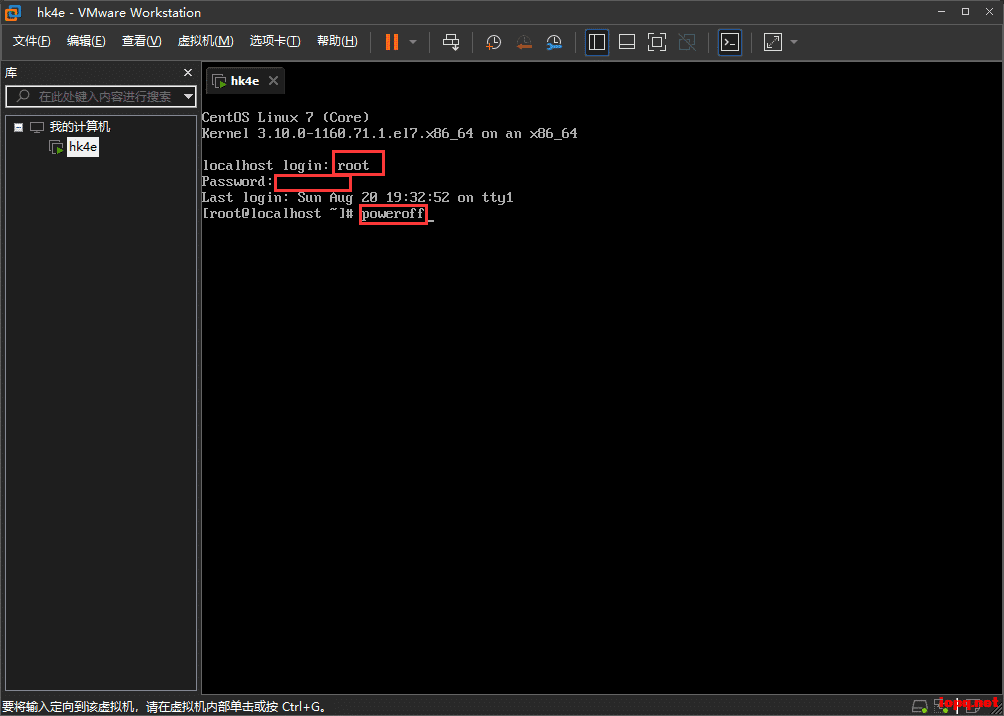The width and height of the screenshot is (1004, 716).
Task: Take a snapshot of the virtual machine
Action: click(492, 41)
